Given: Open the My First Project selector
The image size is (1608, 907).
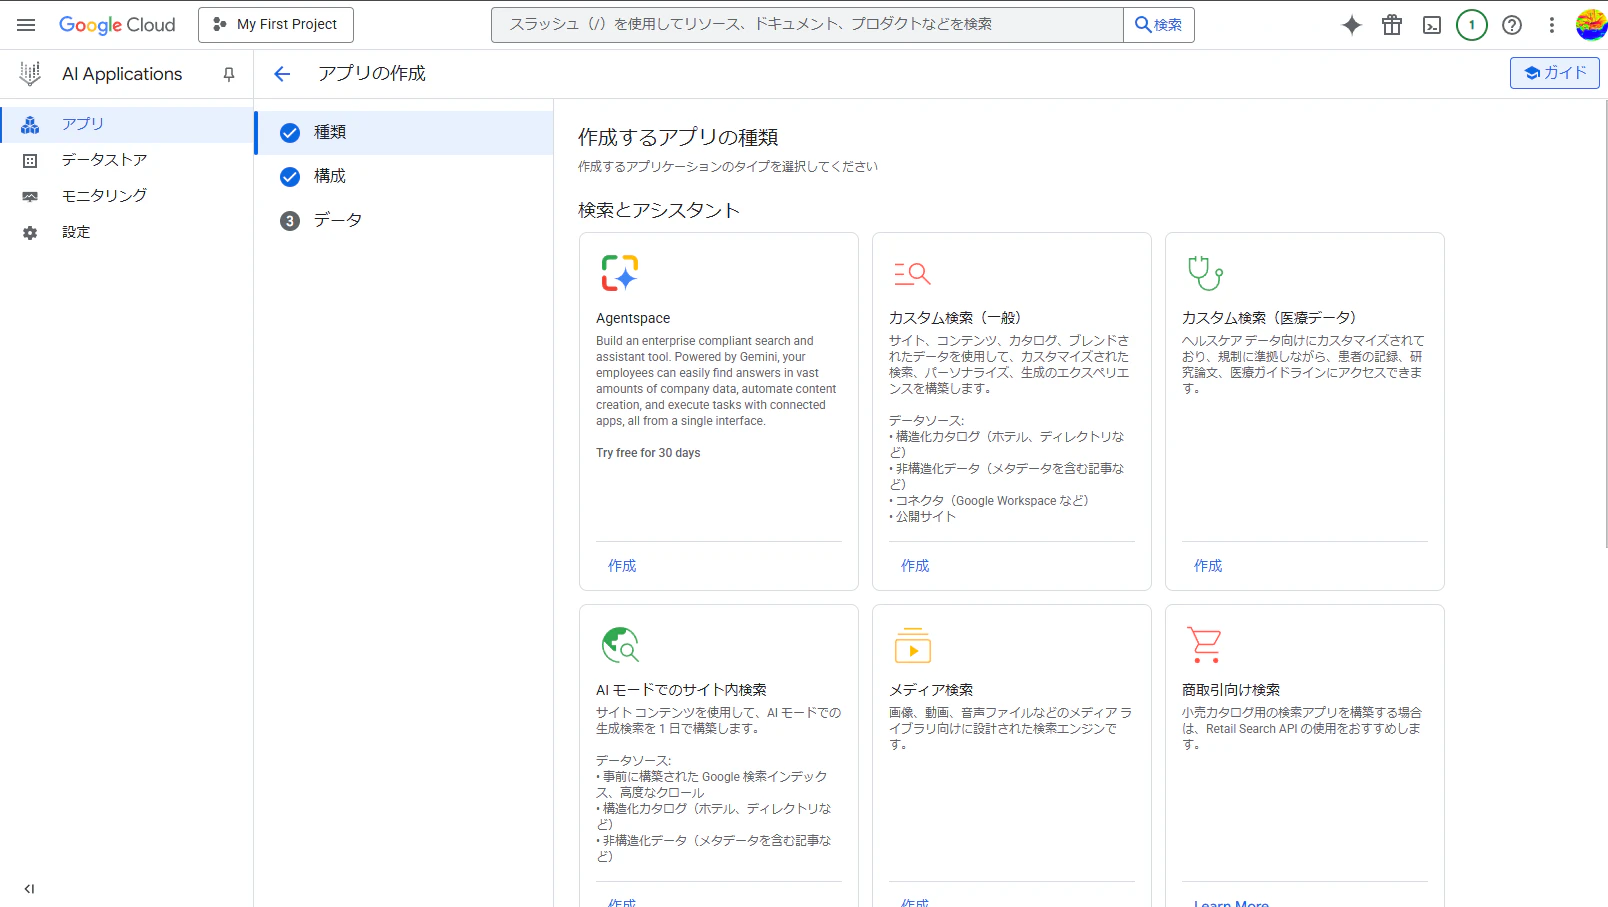Looking at the screenshot, I should coord(276,25).
